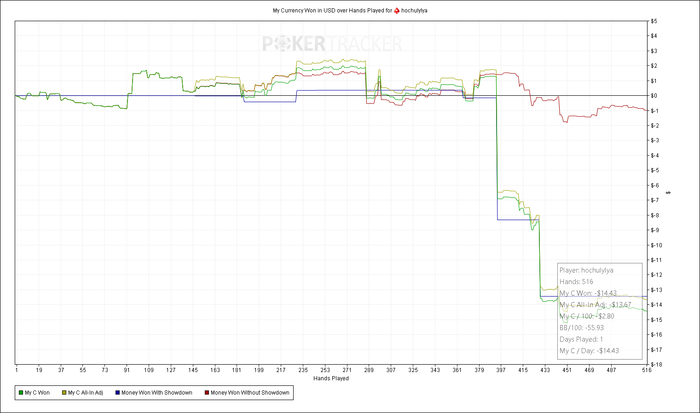
Task: Click the 343 tick on the x-axis
Action: point(435,370)
